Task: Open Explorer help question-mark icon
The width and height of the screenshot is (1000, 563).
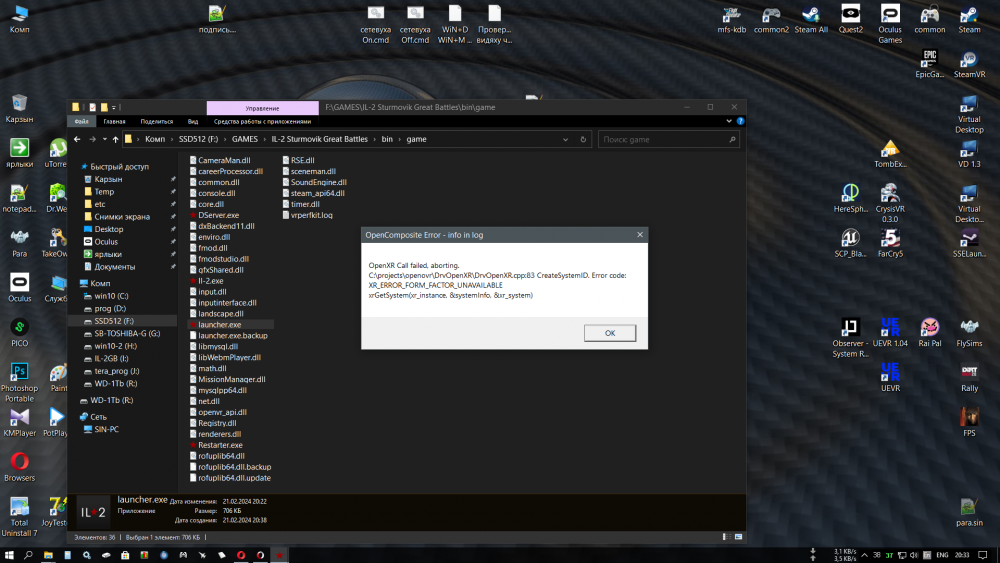Action: tap(740, 121)
